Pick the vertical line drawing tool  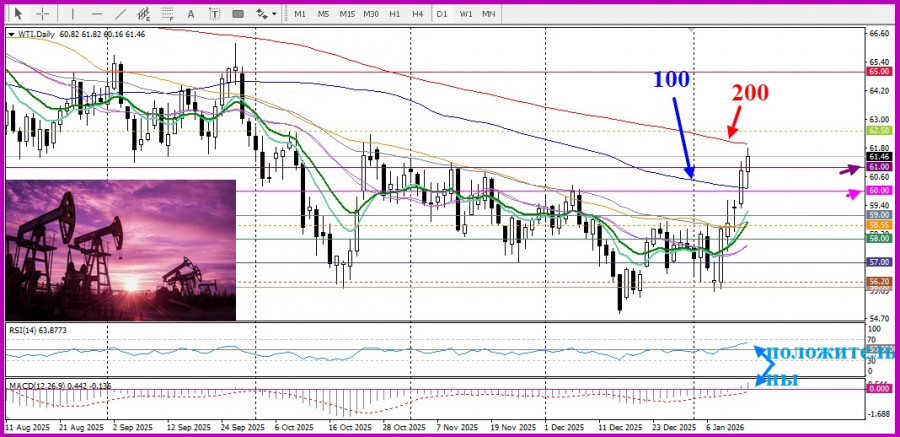pyautogui.click(x=71, y=13)
